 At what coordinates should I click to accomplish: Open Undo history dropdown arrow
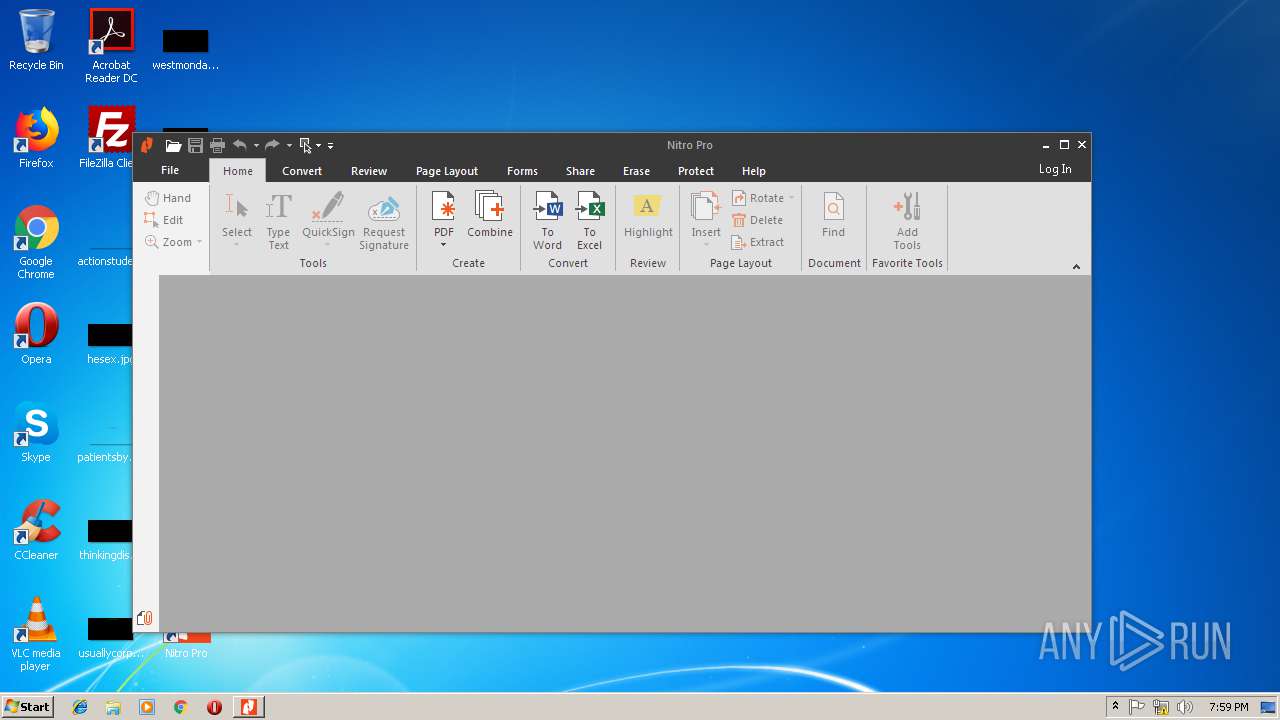tap(256, 146)
